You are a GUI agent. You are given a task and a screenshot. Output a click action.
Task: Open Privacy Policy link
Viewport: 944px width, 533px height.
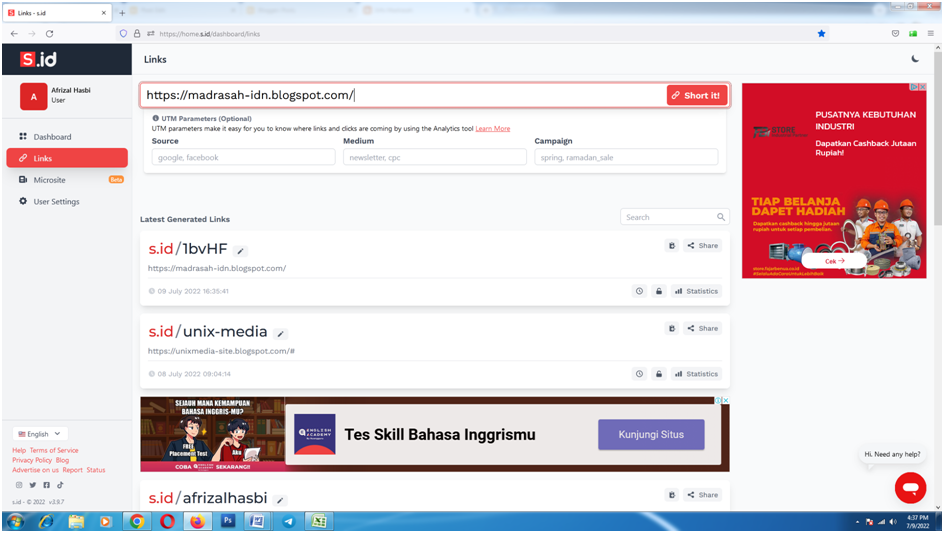(x=32, y=460)
